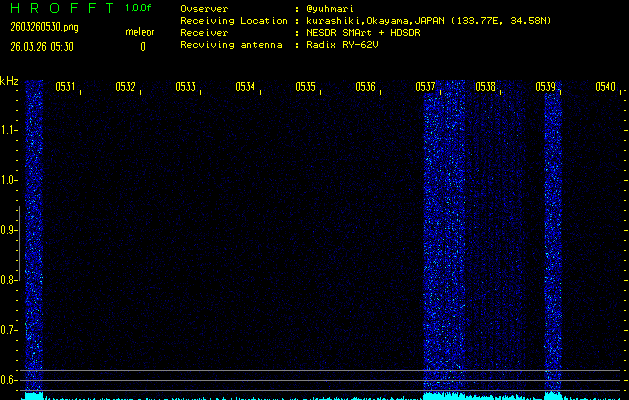Screen dimensions: 629x400
Task: Select the 0533 time marker
Action: coord(185,87)
